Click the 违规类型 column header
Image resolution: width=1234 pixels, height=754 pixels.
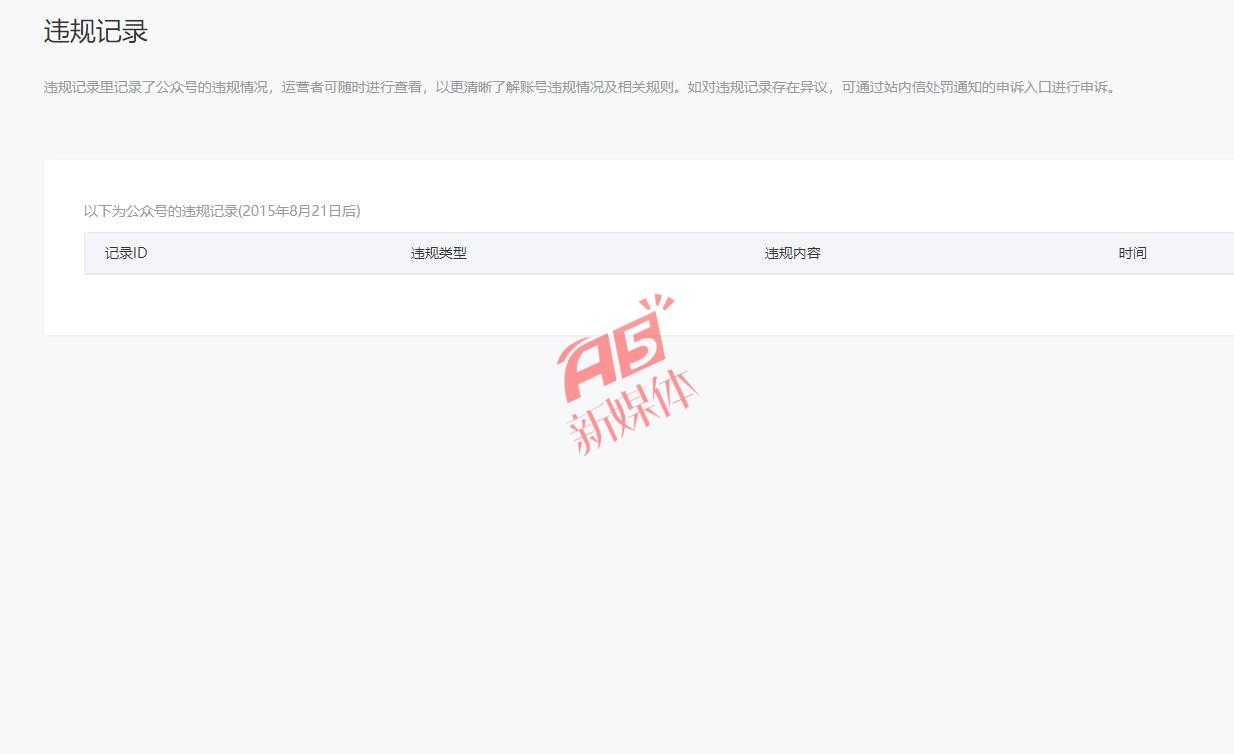click(439, 254)
